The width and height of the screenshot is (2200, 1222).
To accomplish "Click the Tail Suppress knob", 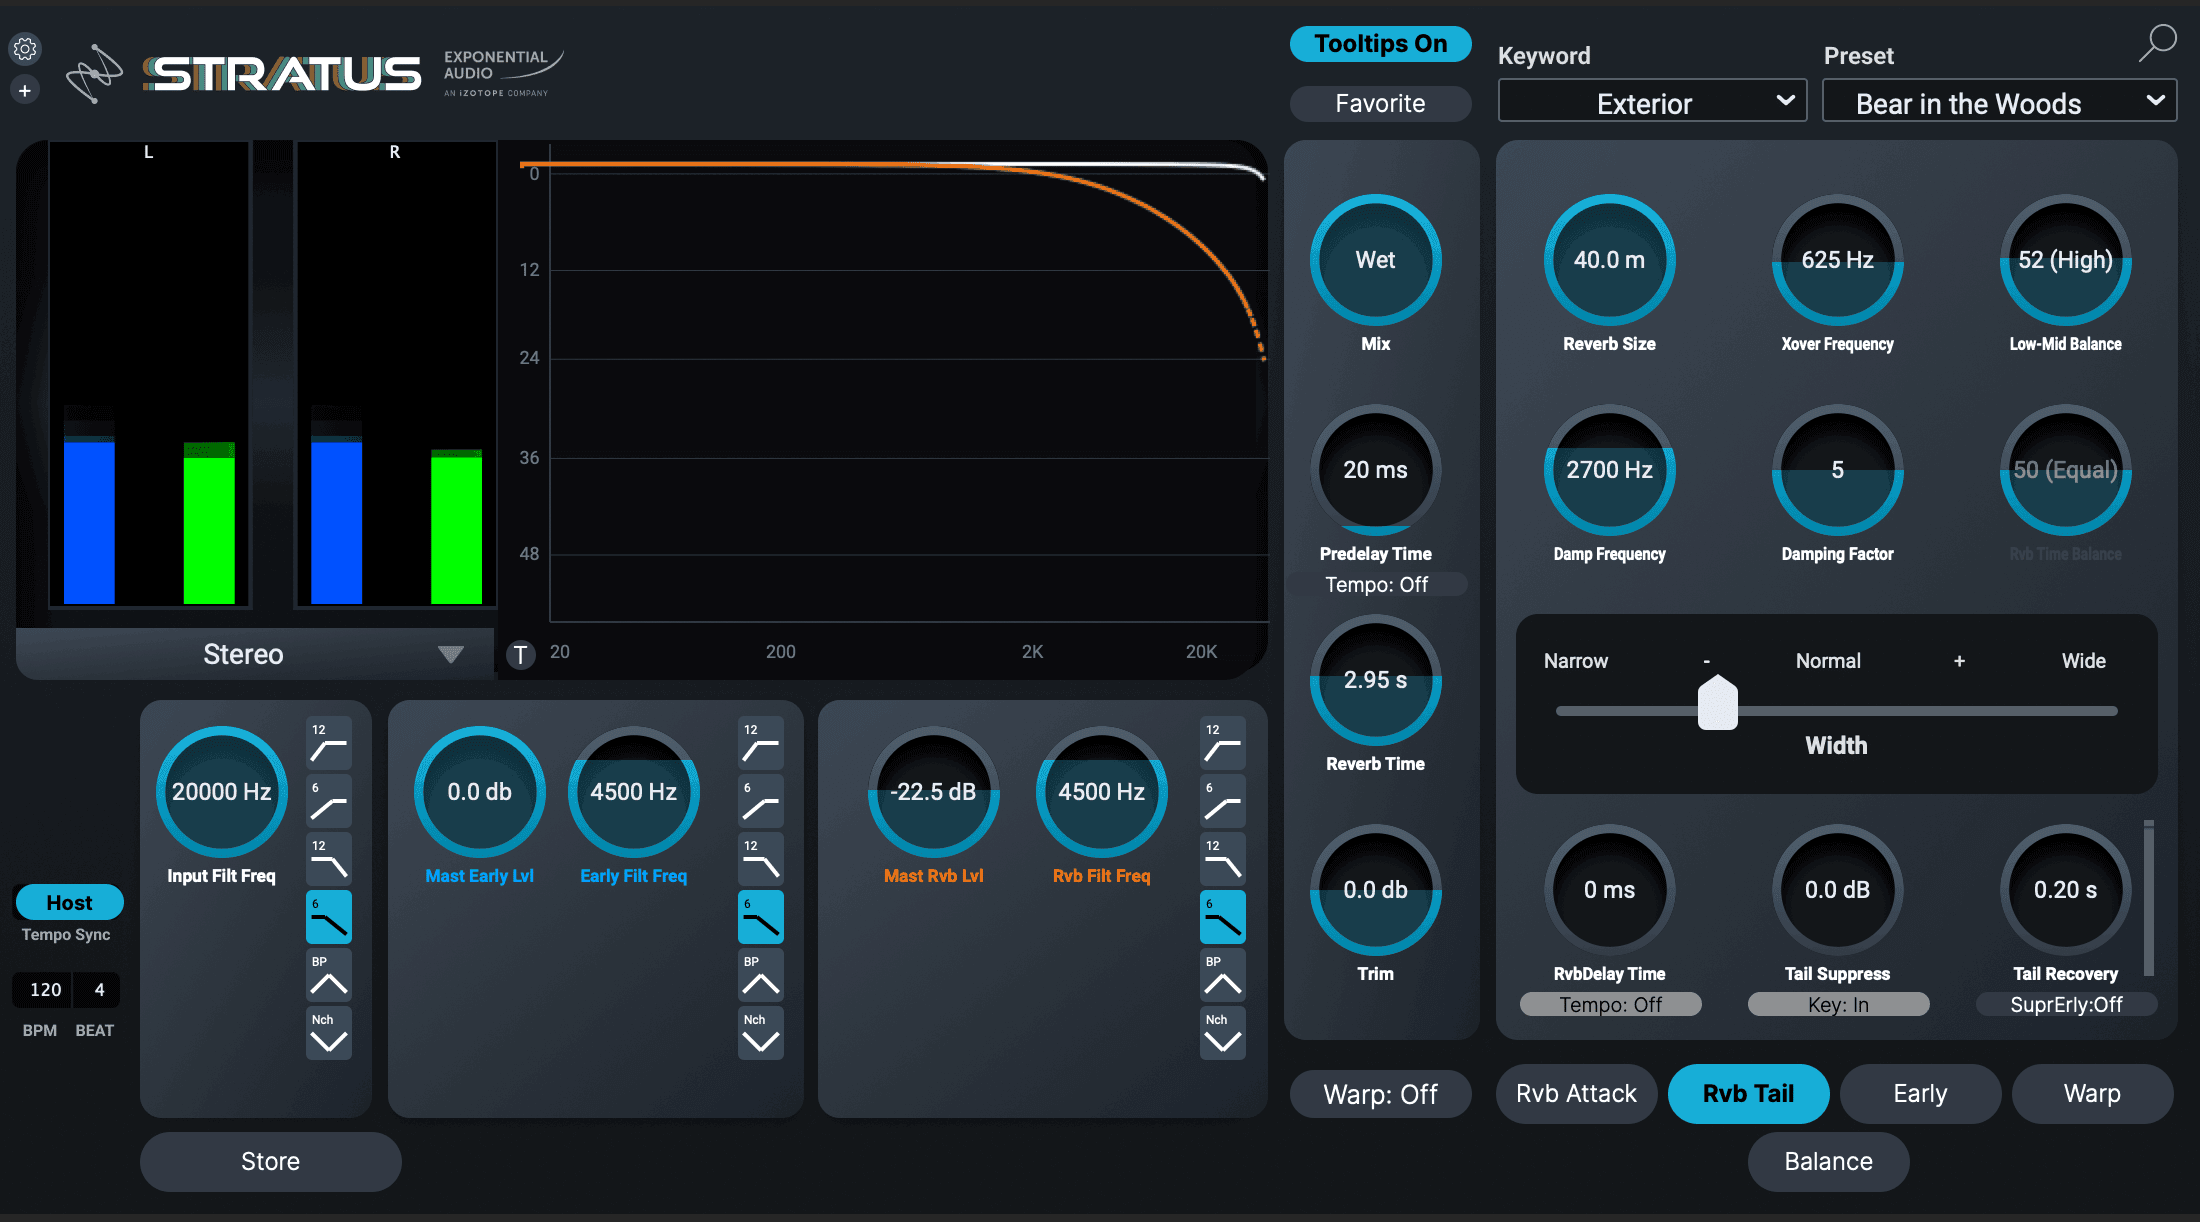I will click(x=1838, y=890).
